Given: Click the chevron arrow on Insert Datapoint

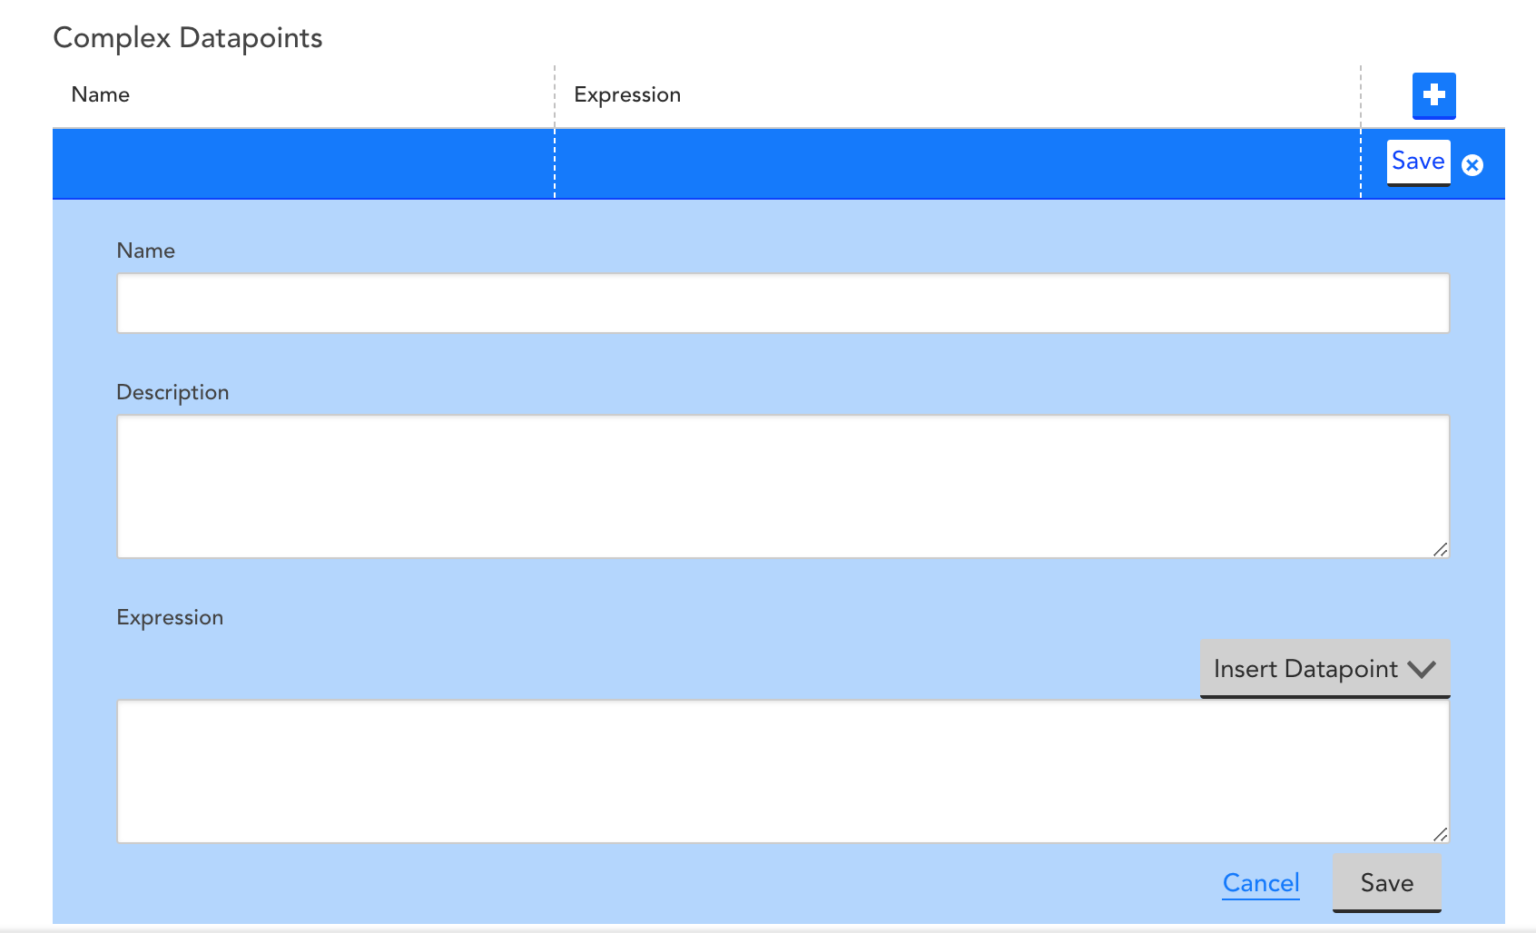Looking at the screenshot, I should point(1421,669).
